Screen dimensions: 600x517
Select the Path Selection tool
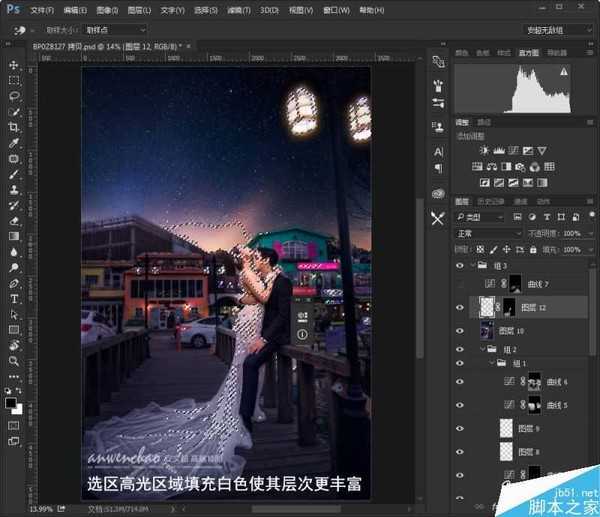coord(14,315)
